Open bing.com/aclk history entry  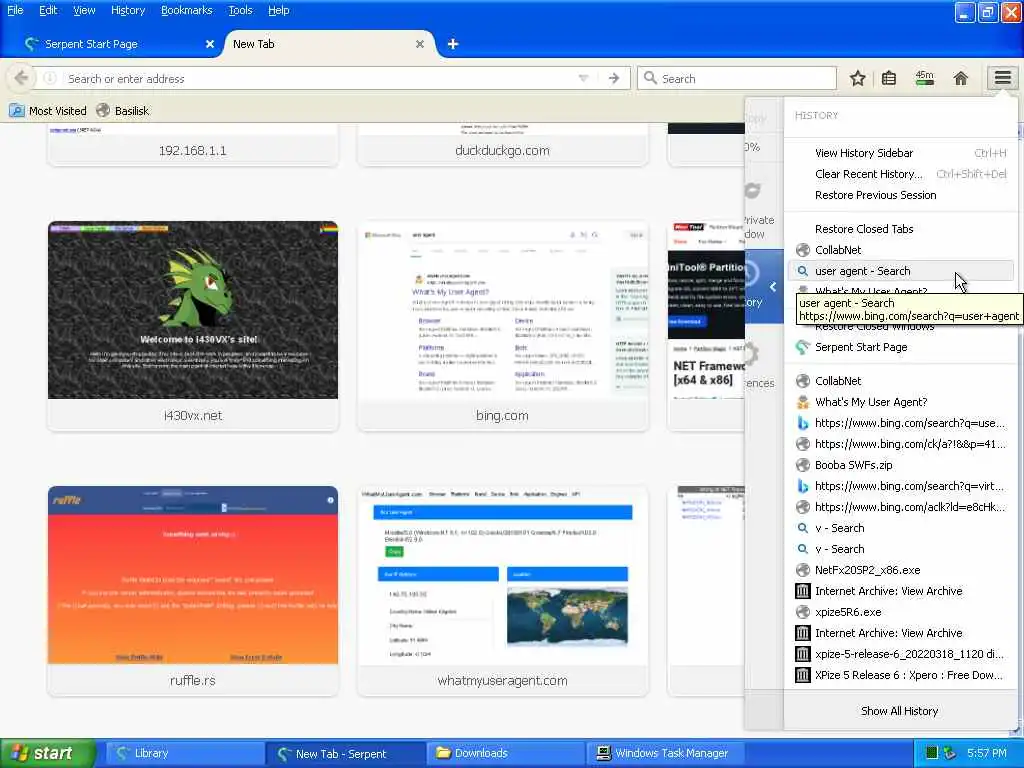coord(901,507)
